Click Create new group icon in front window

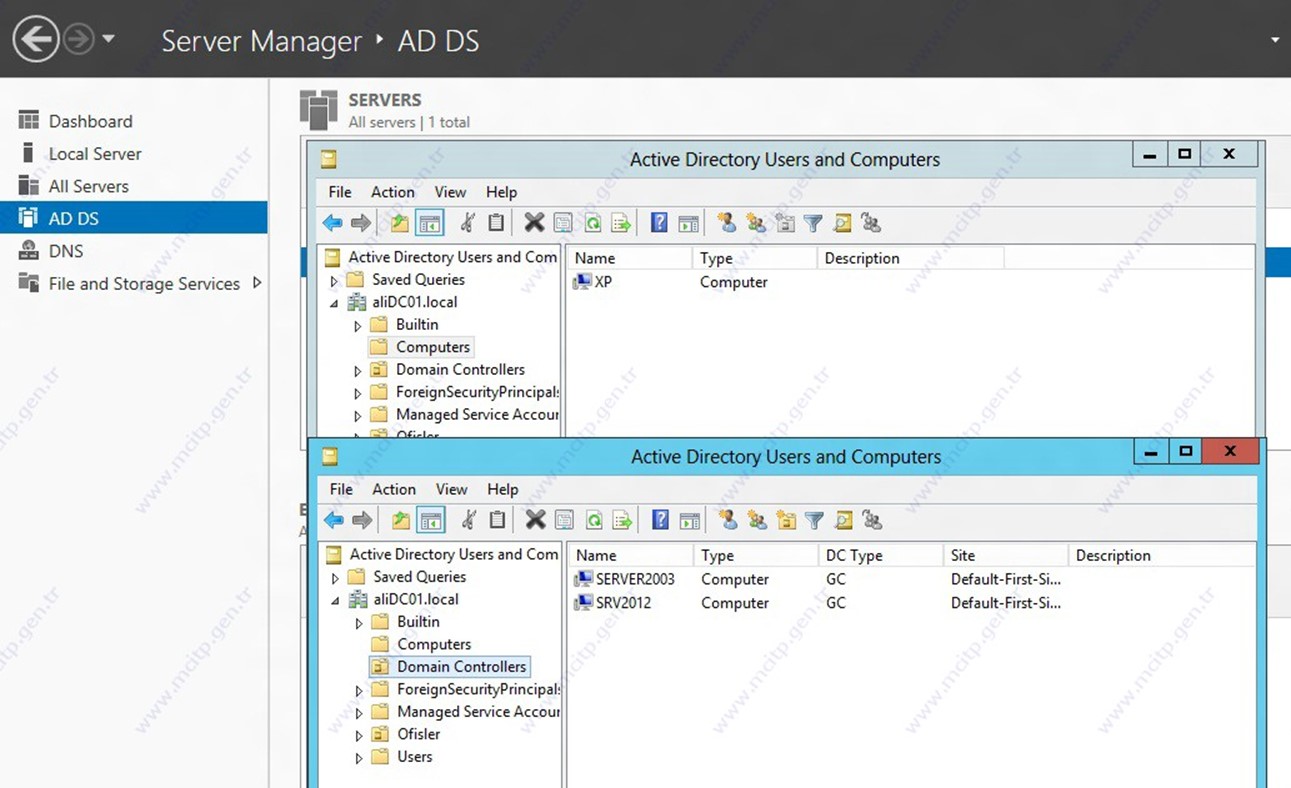tap(757, 520)
